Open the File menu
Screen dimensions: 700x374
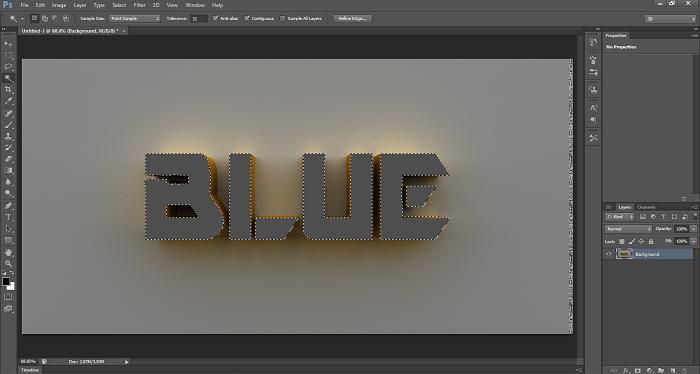pos(25,5)
